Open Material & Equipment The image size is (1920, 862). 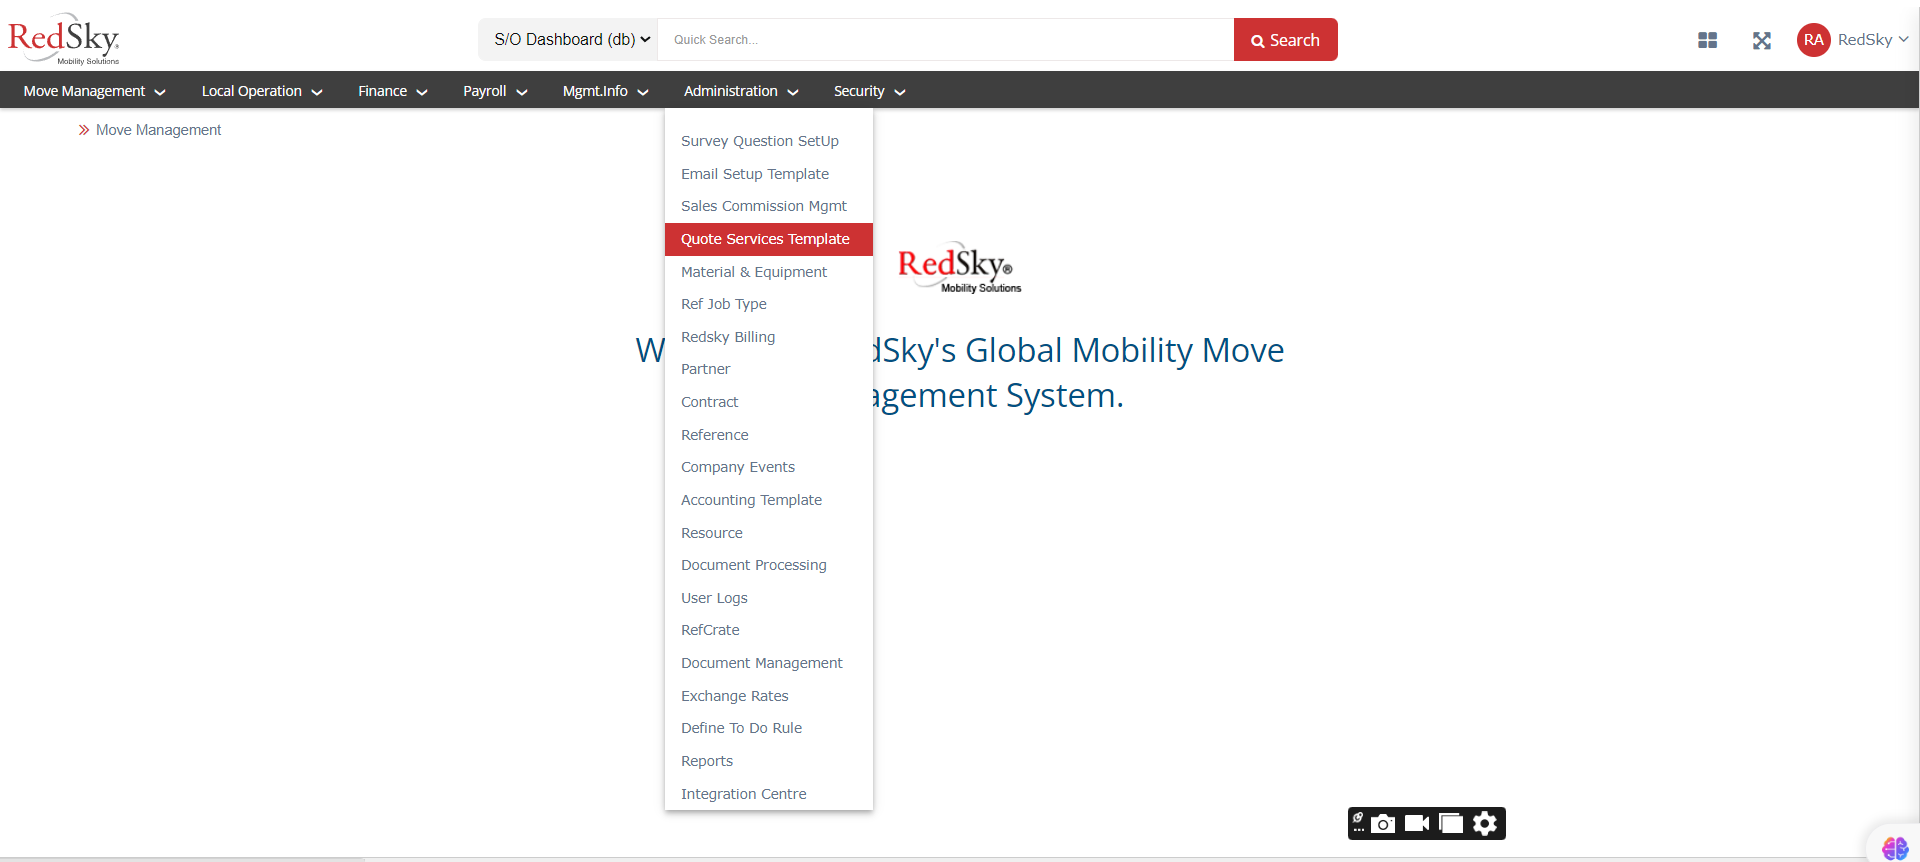click(x=768, y=272)
